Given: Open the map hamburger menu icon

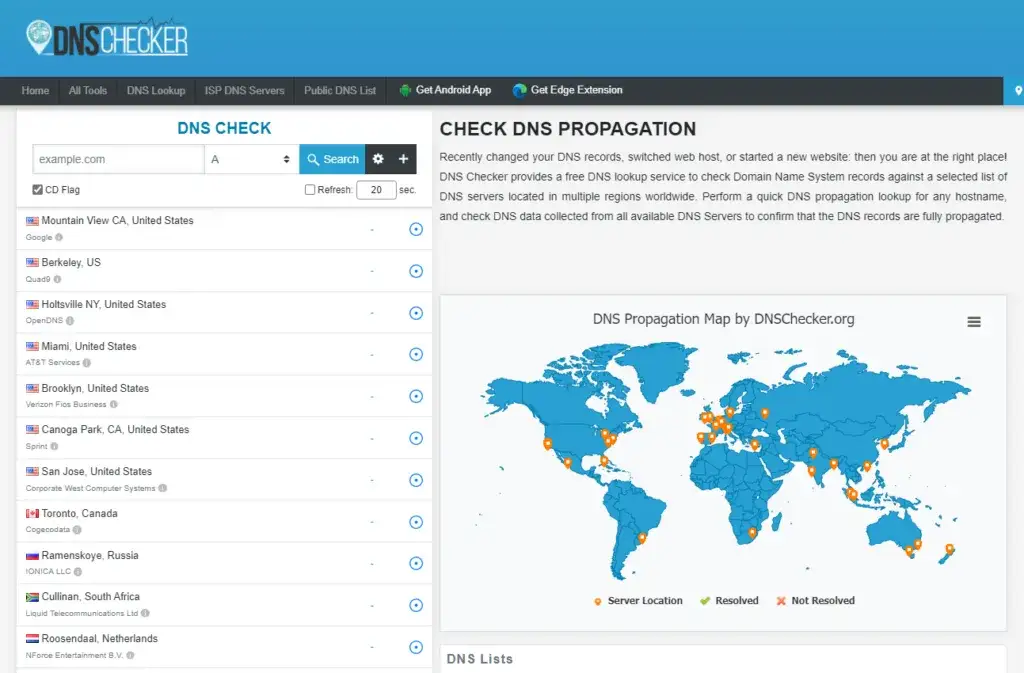Looking at the screenshot, I should pyautogui.click(x=974, y=321).
